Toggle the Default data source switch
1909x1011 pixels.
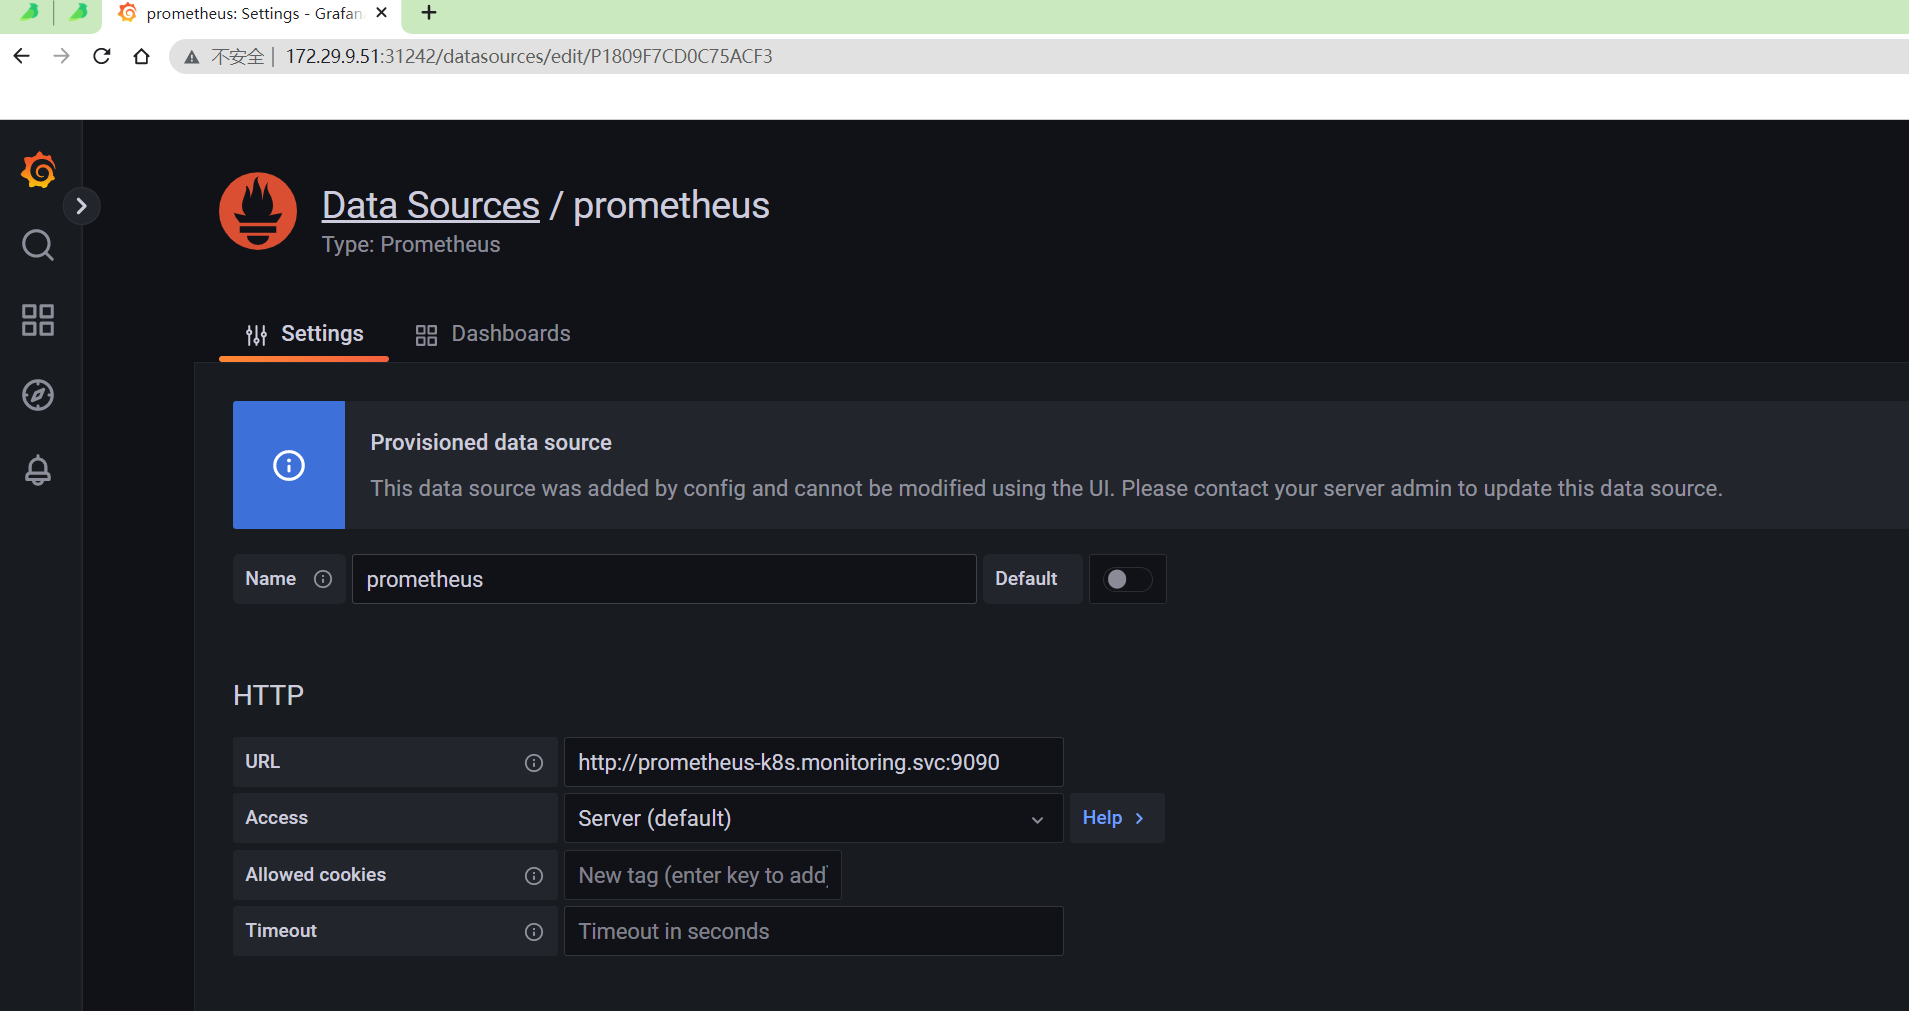click(1127, 579)
